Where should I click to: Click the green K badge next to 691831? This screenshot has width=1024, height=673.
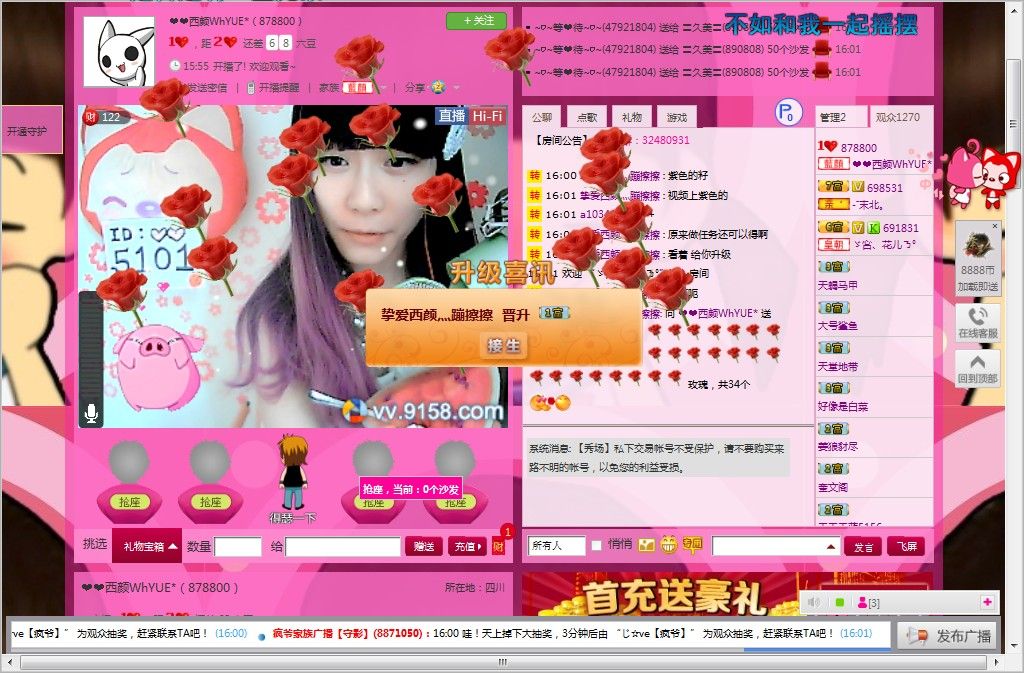tap(873, 228)
